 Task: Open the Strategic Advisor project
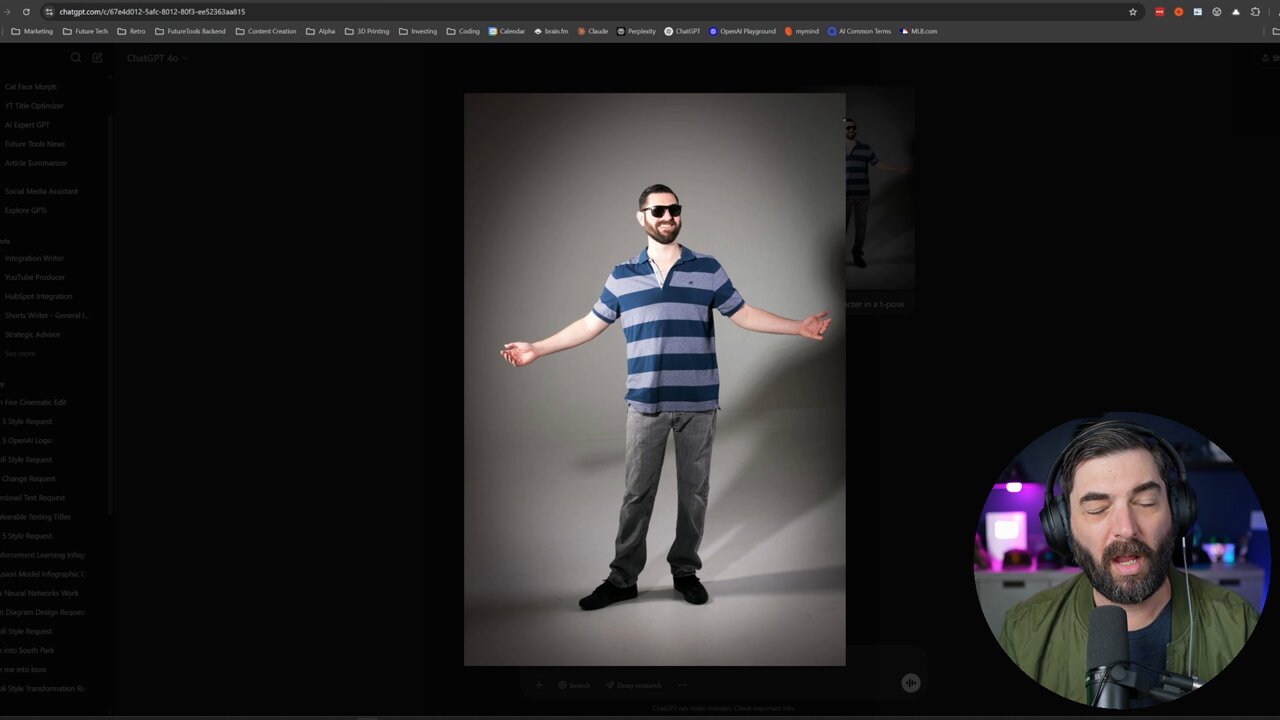[x=32, y=334]
